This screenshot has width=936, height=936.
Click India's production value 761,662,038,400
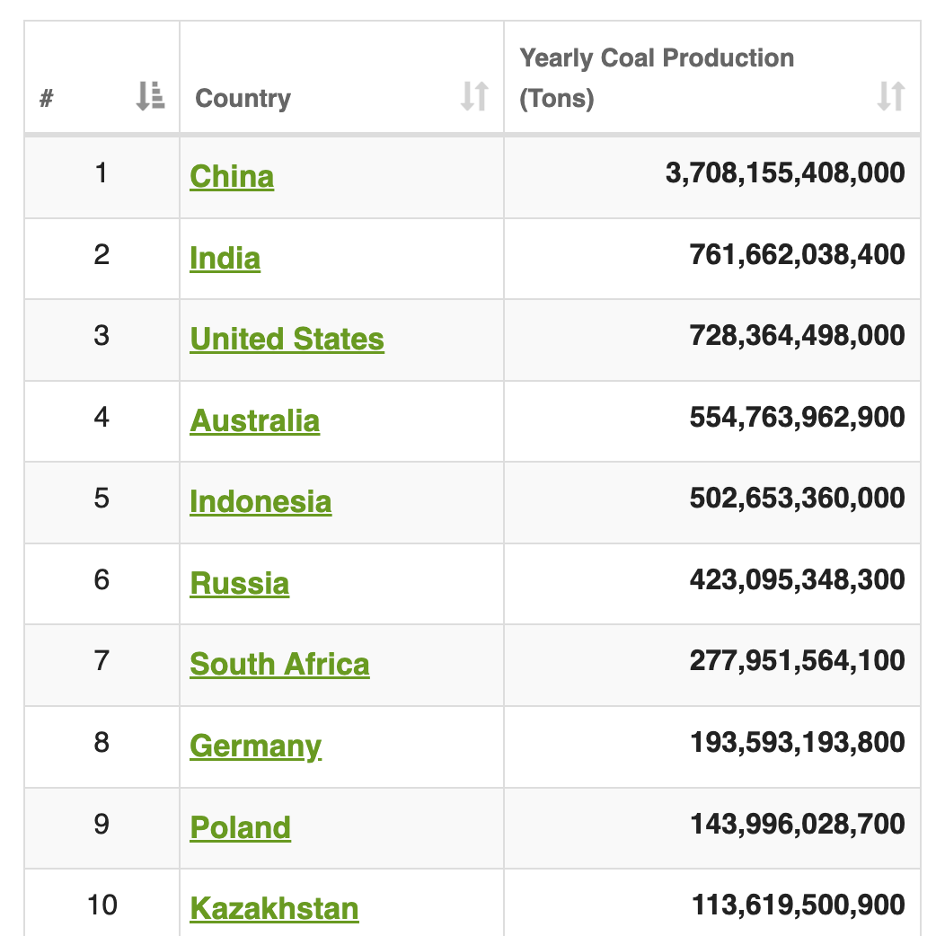[797, 255]
